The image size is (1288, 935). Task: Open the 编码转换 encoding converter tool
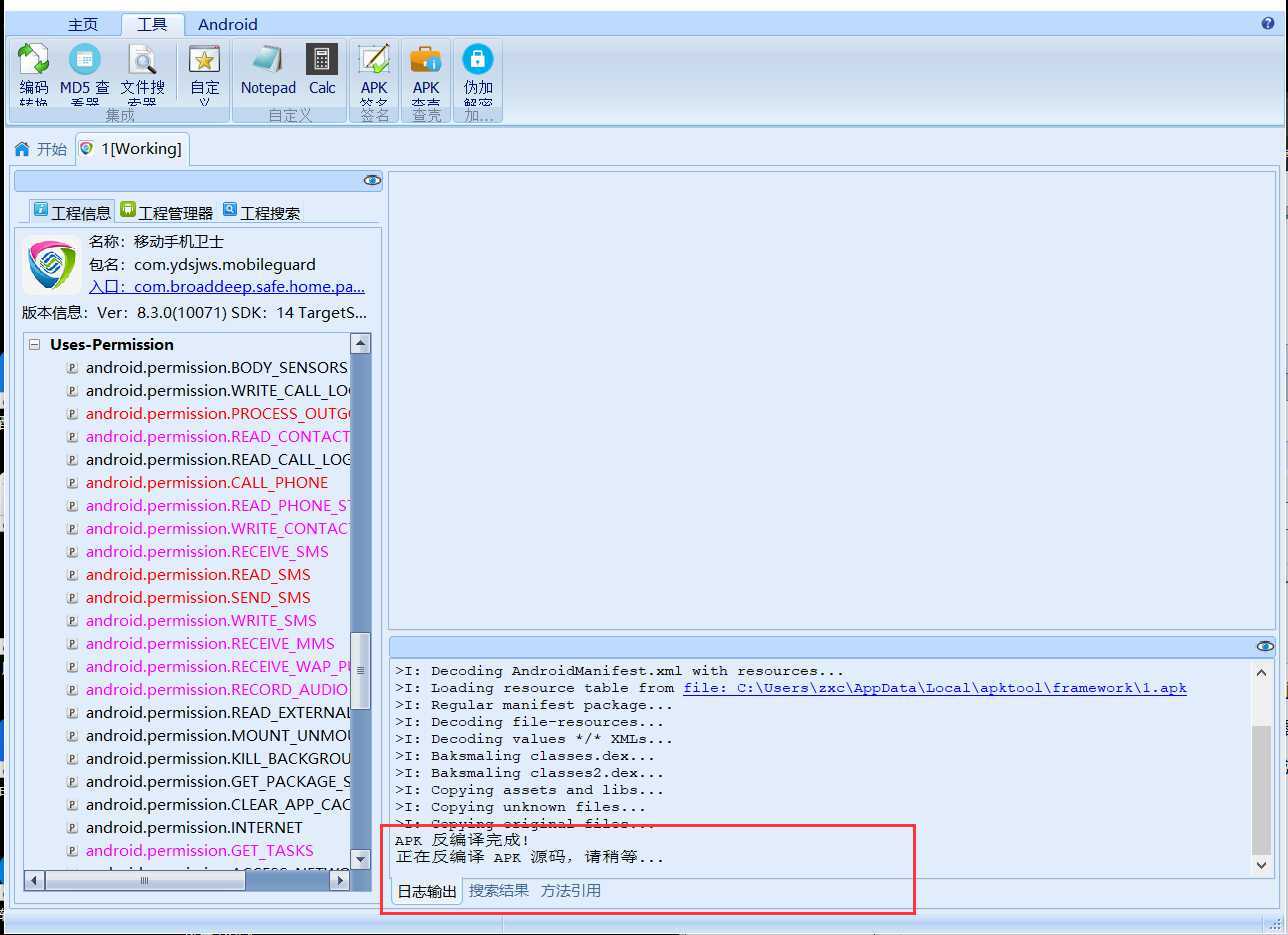pyautogui.click(x=33, y=73)
